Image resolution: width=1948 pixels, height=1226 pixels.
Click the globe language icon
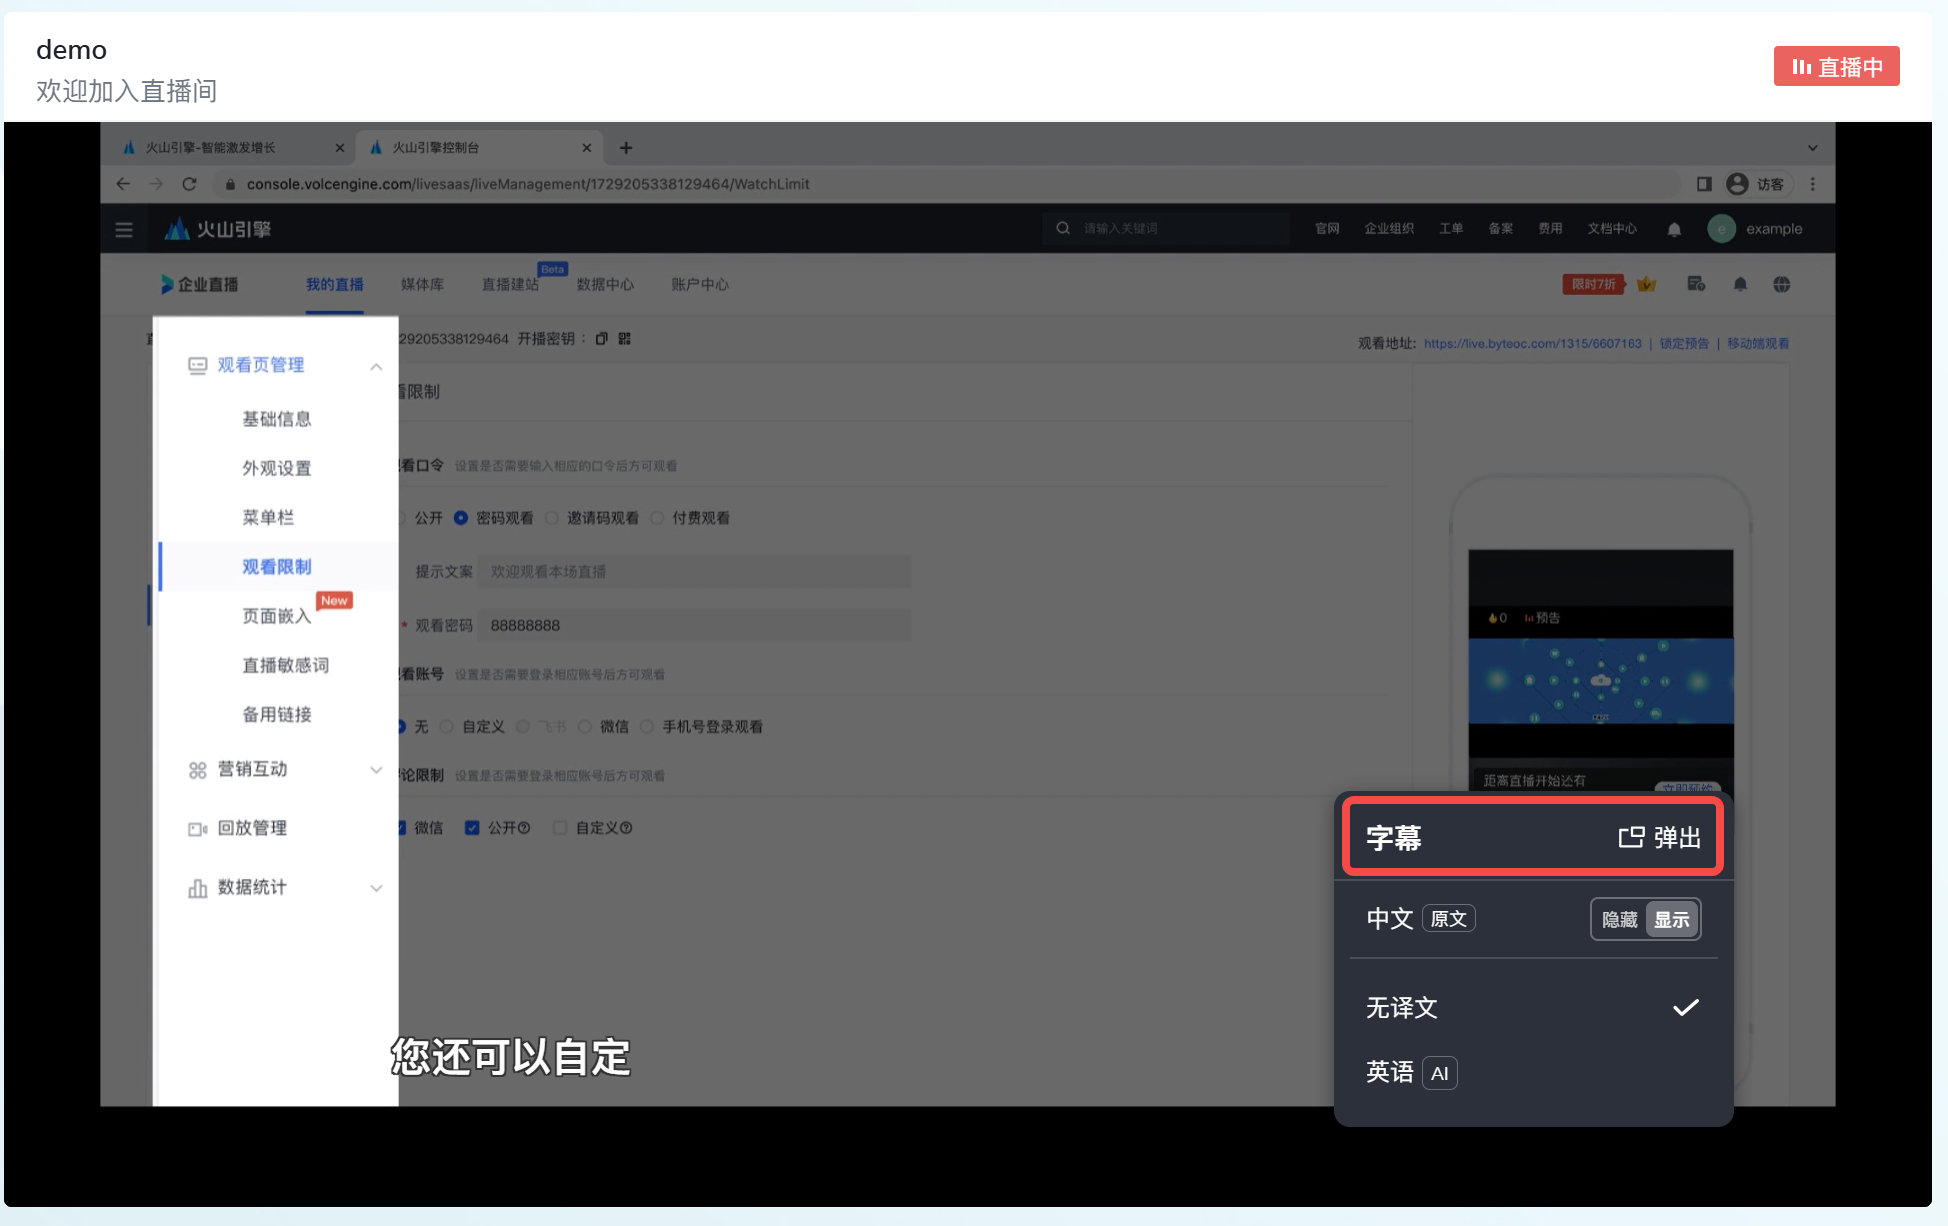(x=1781, y=285)
